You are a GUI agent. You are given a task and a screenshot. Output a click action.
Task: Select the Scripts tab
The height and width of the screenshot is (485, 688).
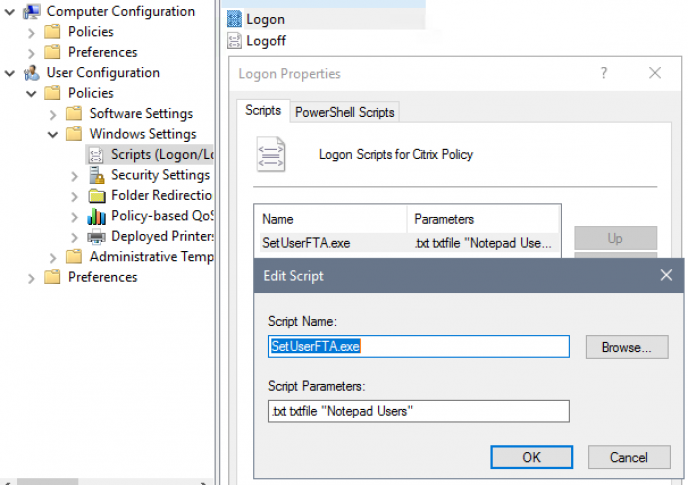pos(263,111)
